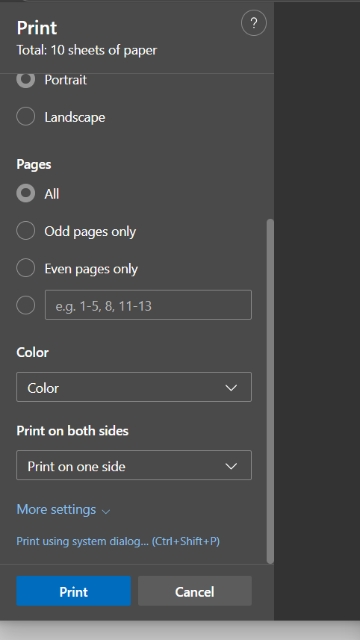Select the Portrait orientation radio button
This screenshot has width=360, height=640.
[25, 80]
